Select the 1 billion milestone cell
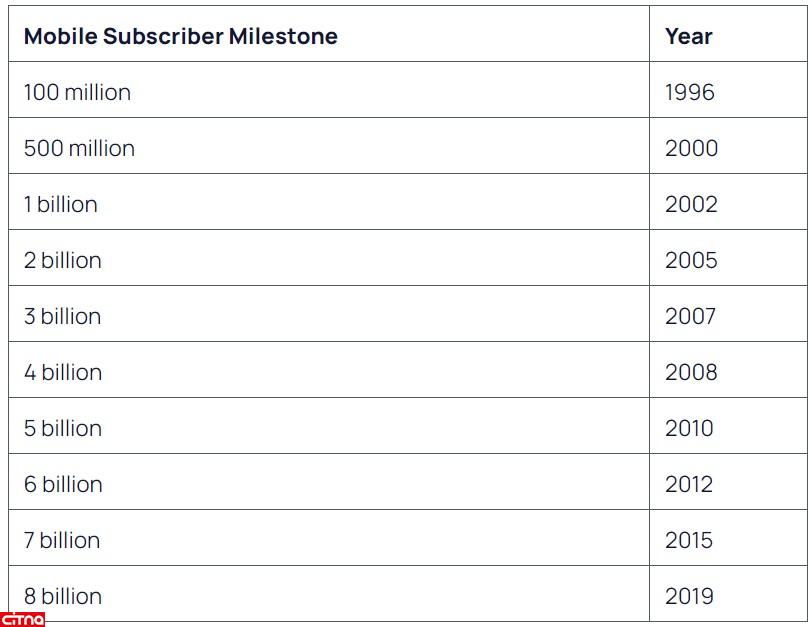 tap(61, 205)
